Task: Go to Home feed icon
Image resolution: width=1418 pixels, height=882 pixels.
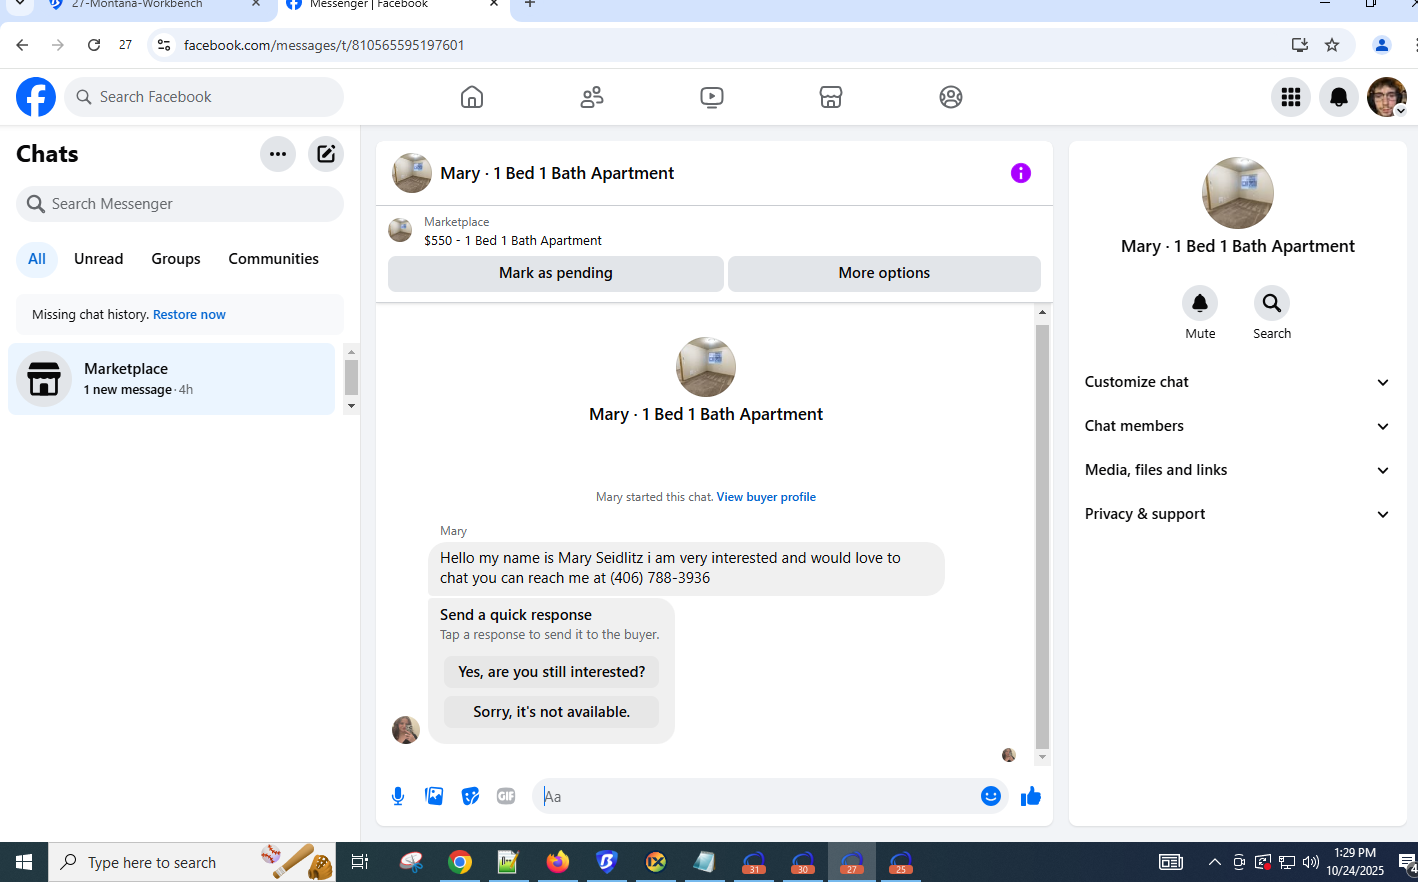Action: click(x=472, y=97)
